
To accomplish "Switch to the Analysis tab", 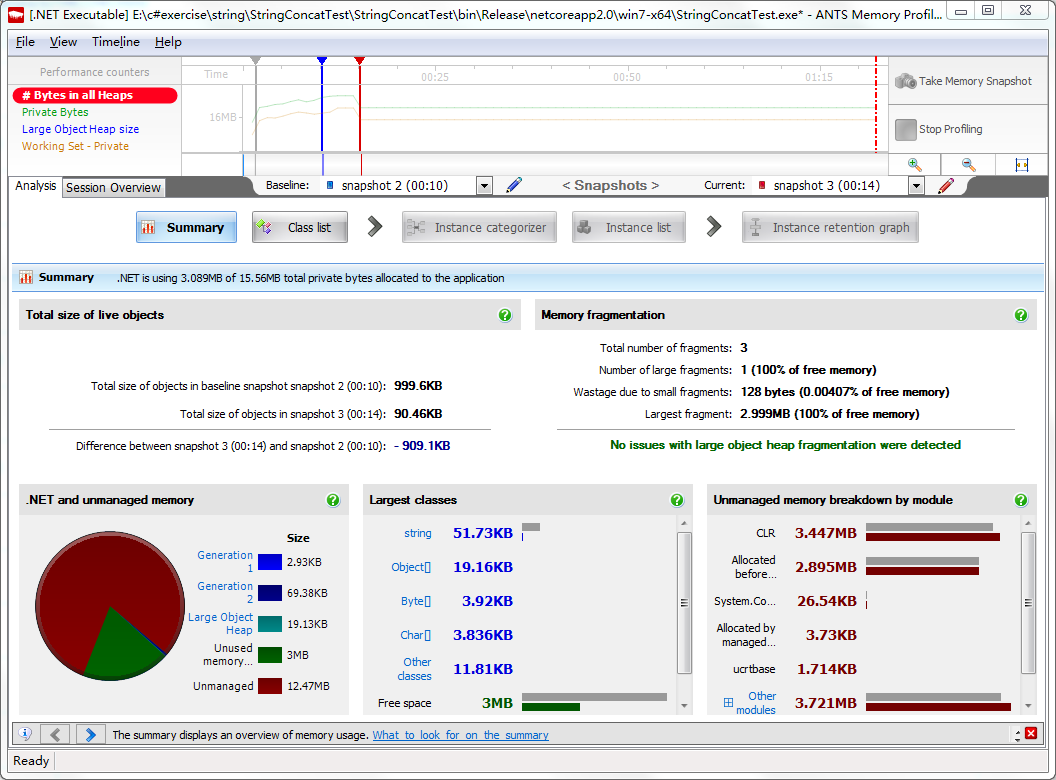I will [36, 186].
